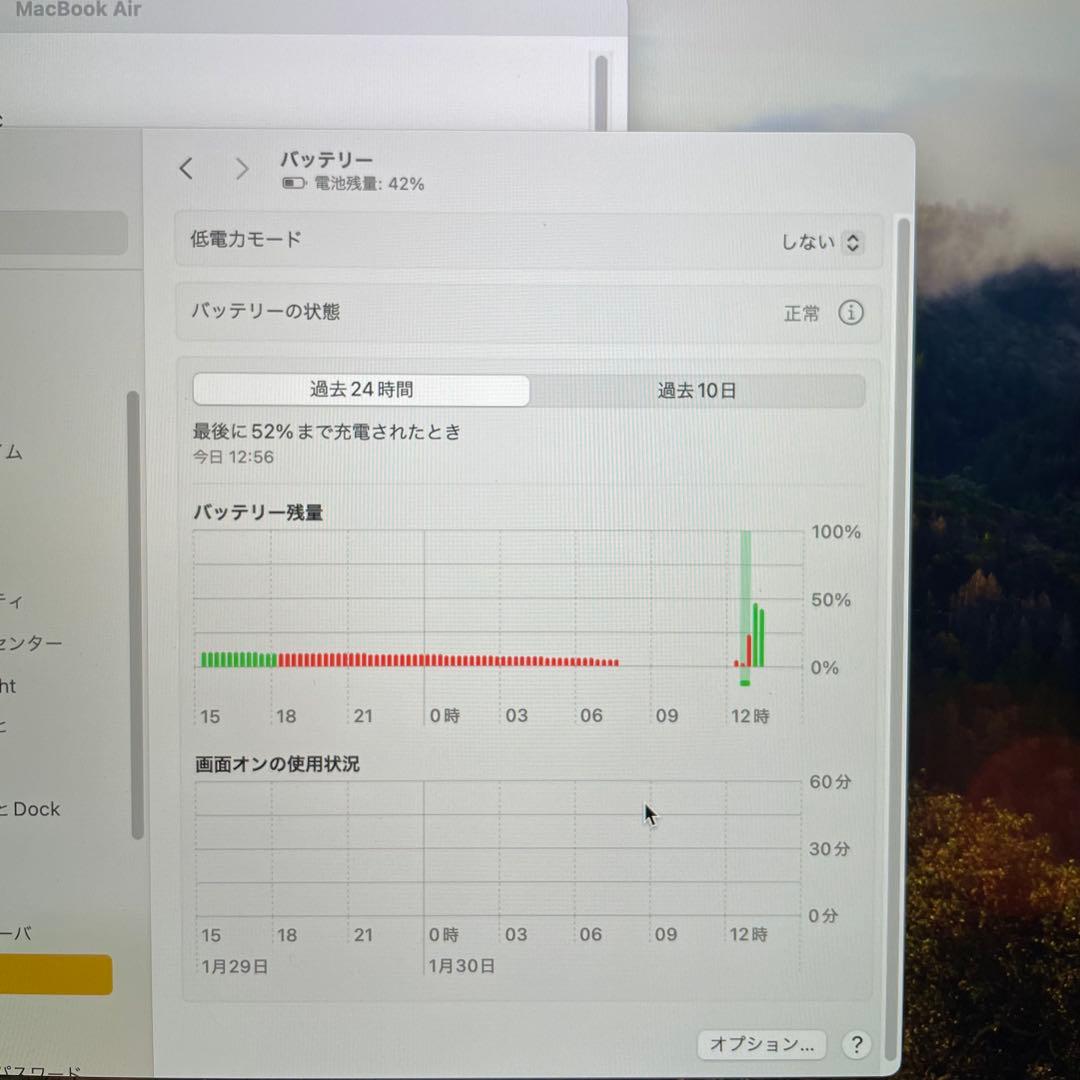Screen dimensions: 1080x1080
Task: Click the オプション… button
Action: [x=761, y=1044]
